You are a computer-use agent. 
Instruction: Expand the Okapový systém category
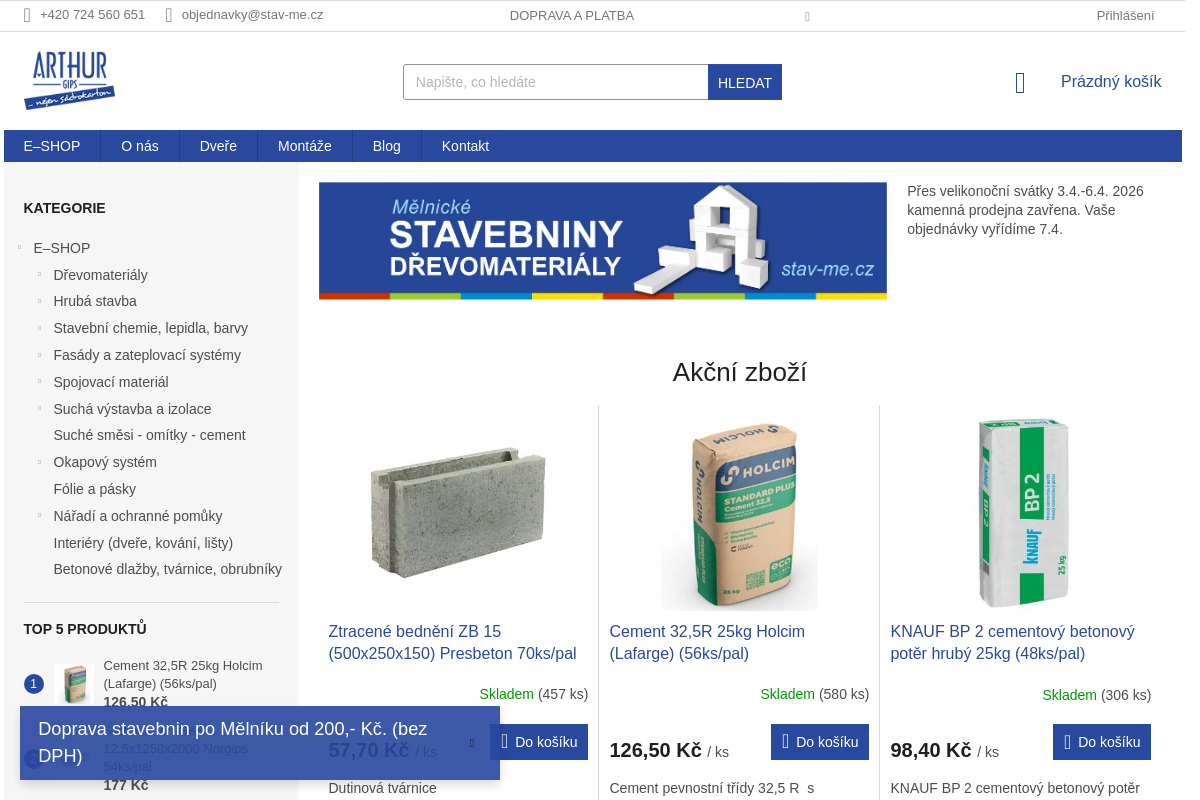click(40, 462)
